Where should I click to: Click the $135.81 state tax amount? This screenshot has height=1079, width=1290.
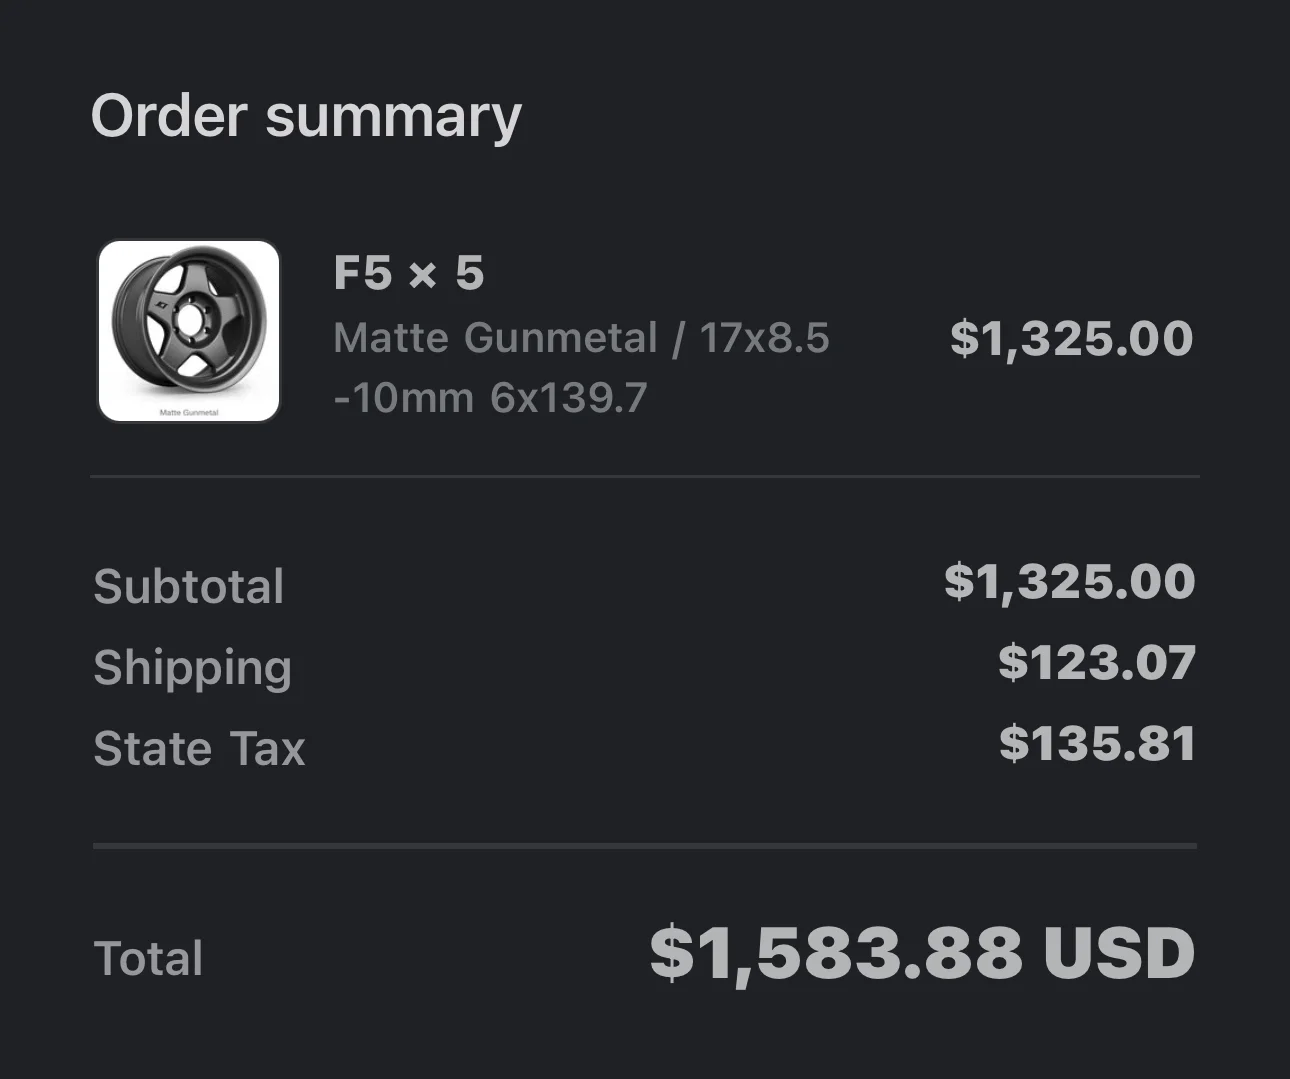(1098, 744)
